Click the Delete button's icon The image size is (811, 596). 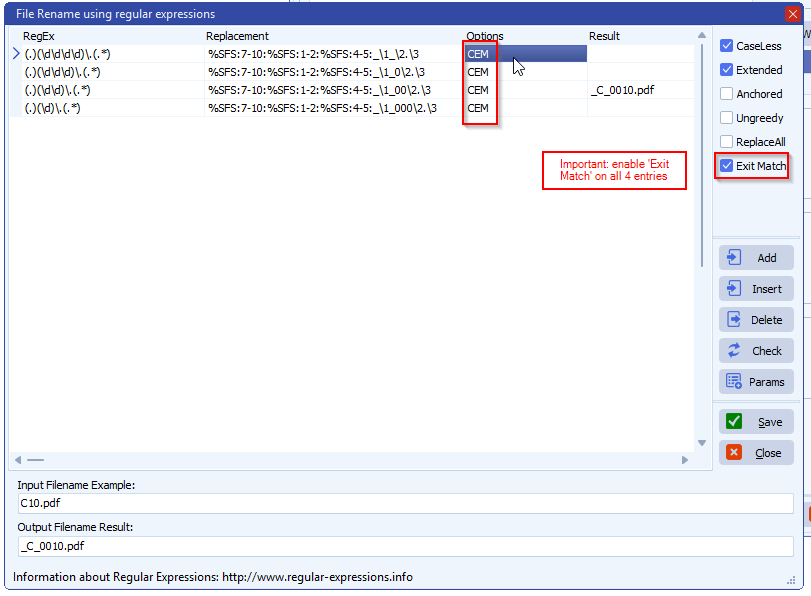734,319
